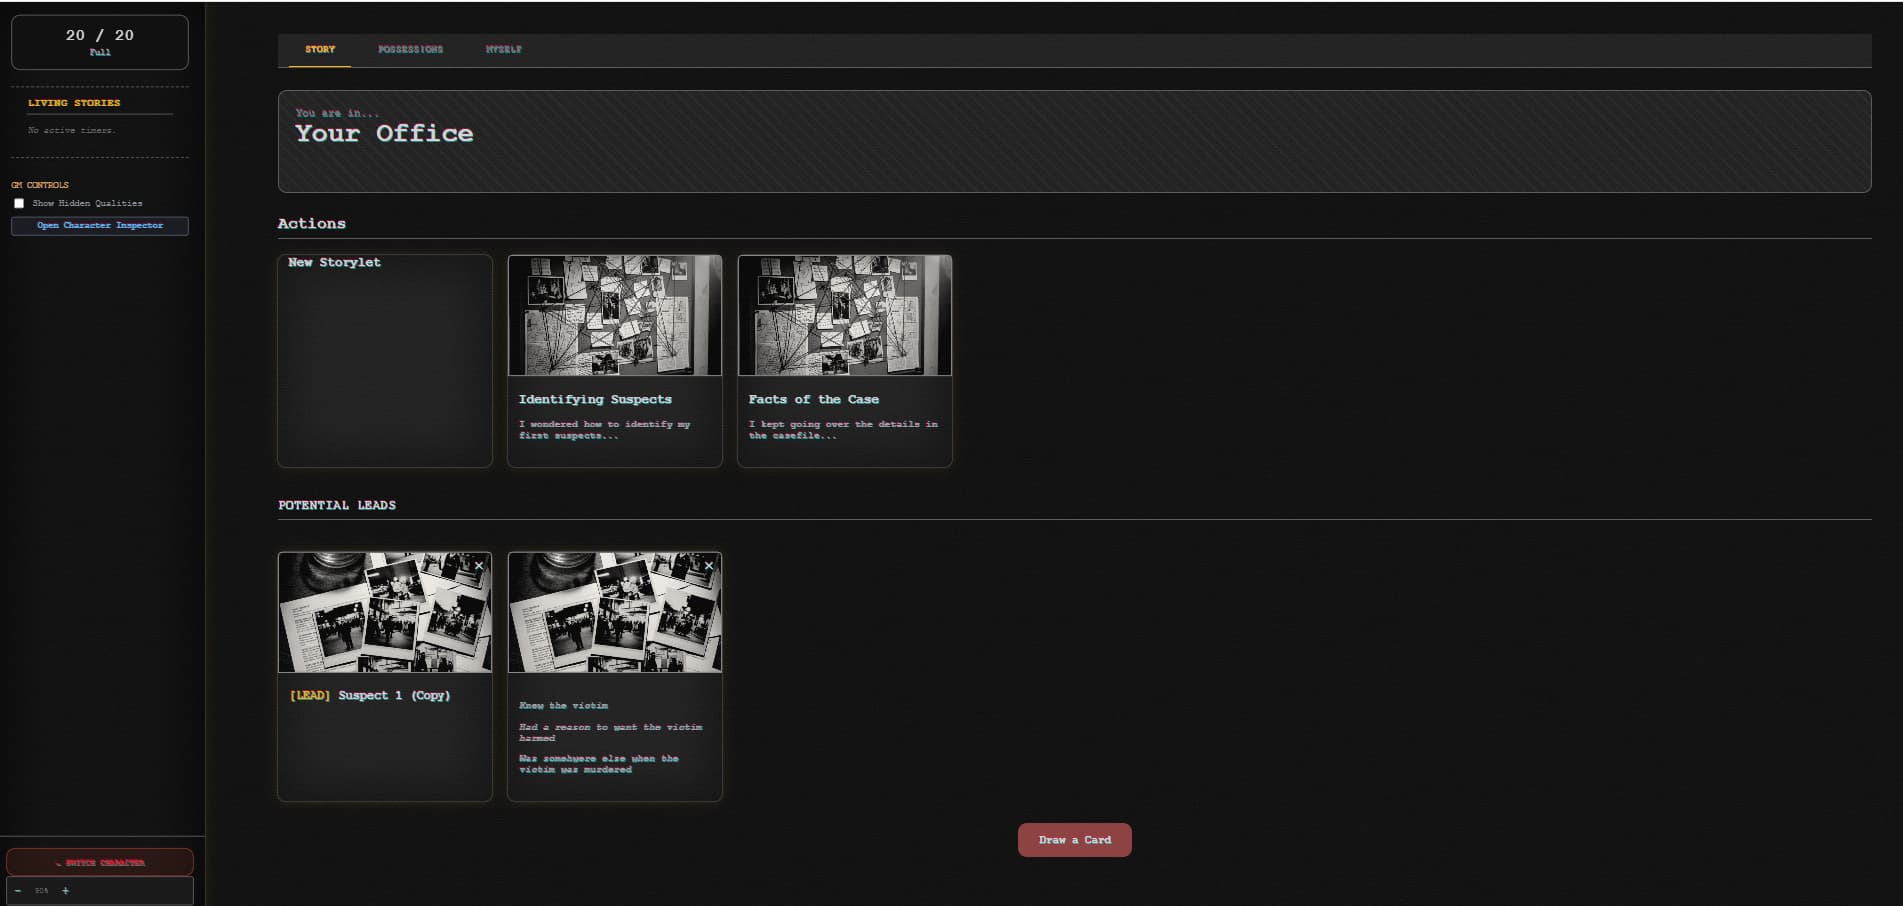Select the Story tab

(x=320, y=49)
